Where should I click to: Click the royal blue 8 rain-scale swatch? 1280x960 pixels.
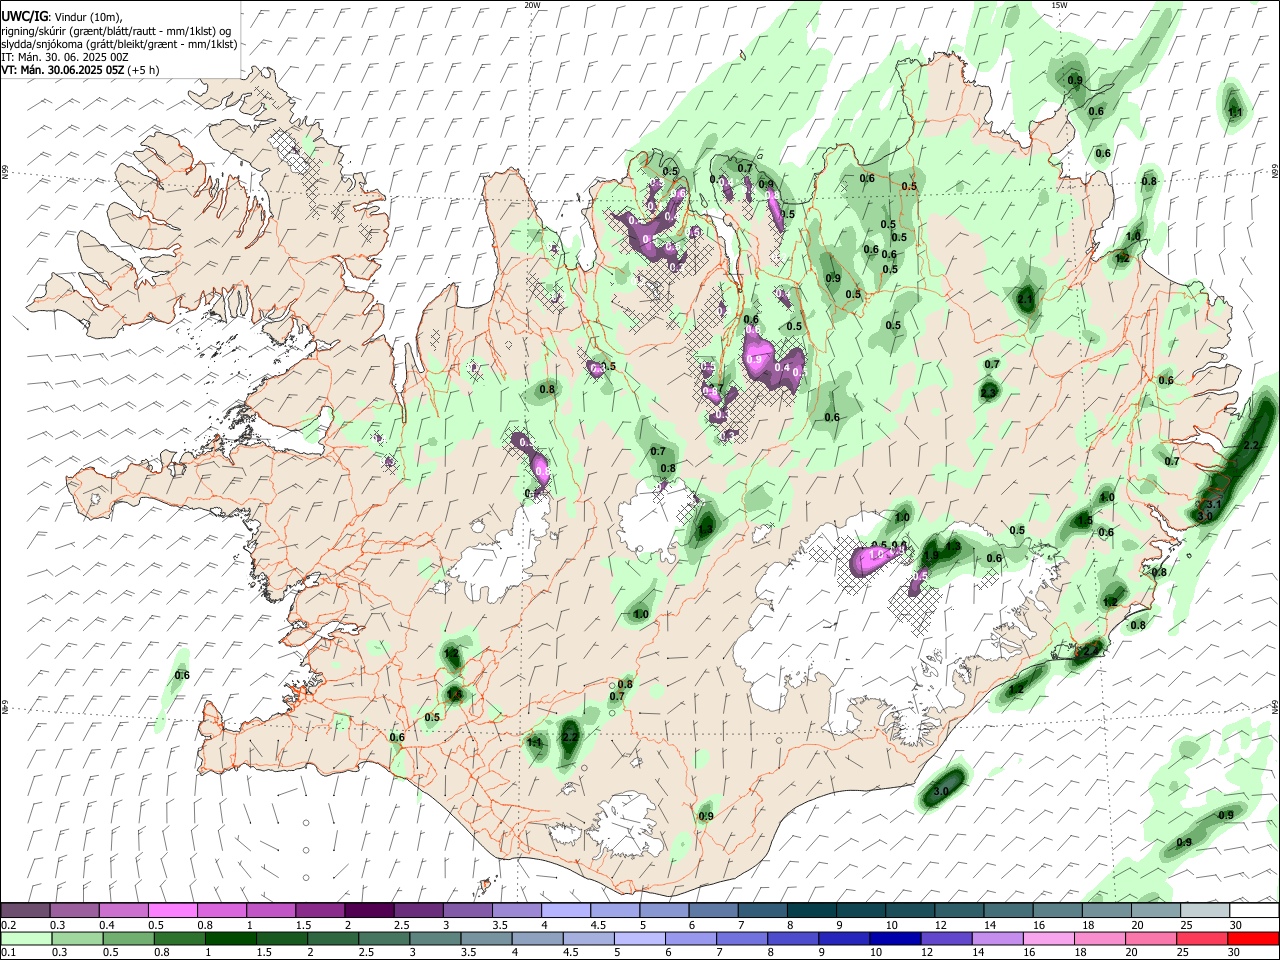[793, 939]
